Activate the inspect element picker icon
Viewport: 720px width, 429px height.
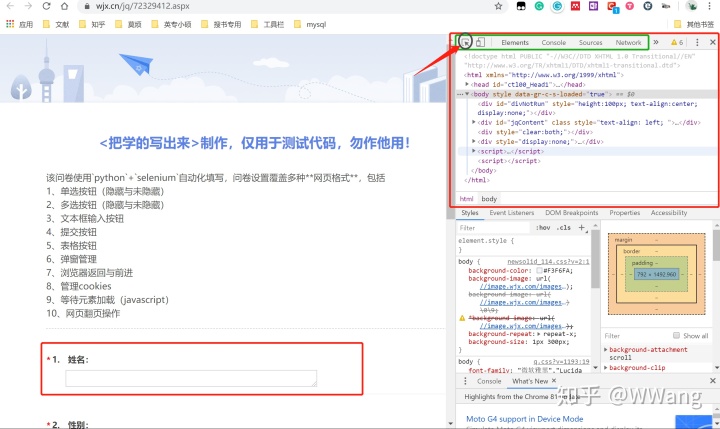coord(465,42)
